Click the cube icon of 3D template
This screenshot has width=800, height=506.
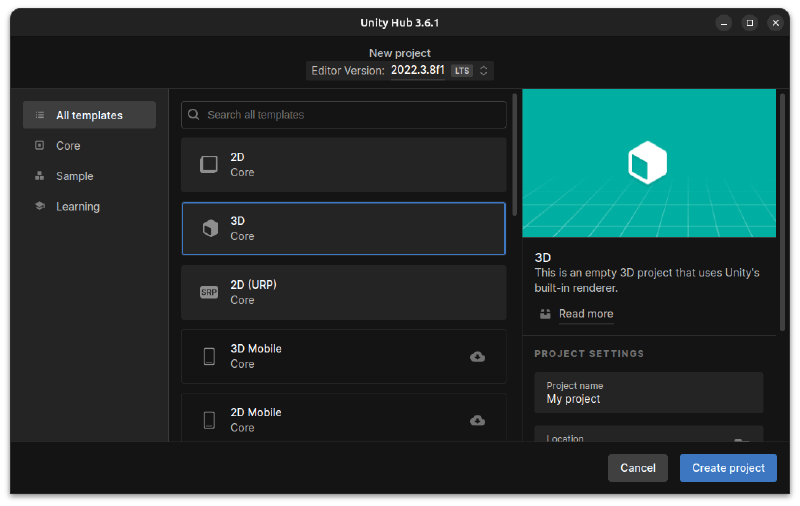pos(210,229)
